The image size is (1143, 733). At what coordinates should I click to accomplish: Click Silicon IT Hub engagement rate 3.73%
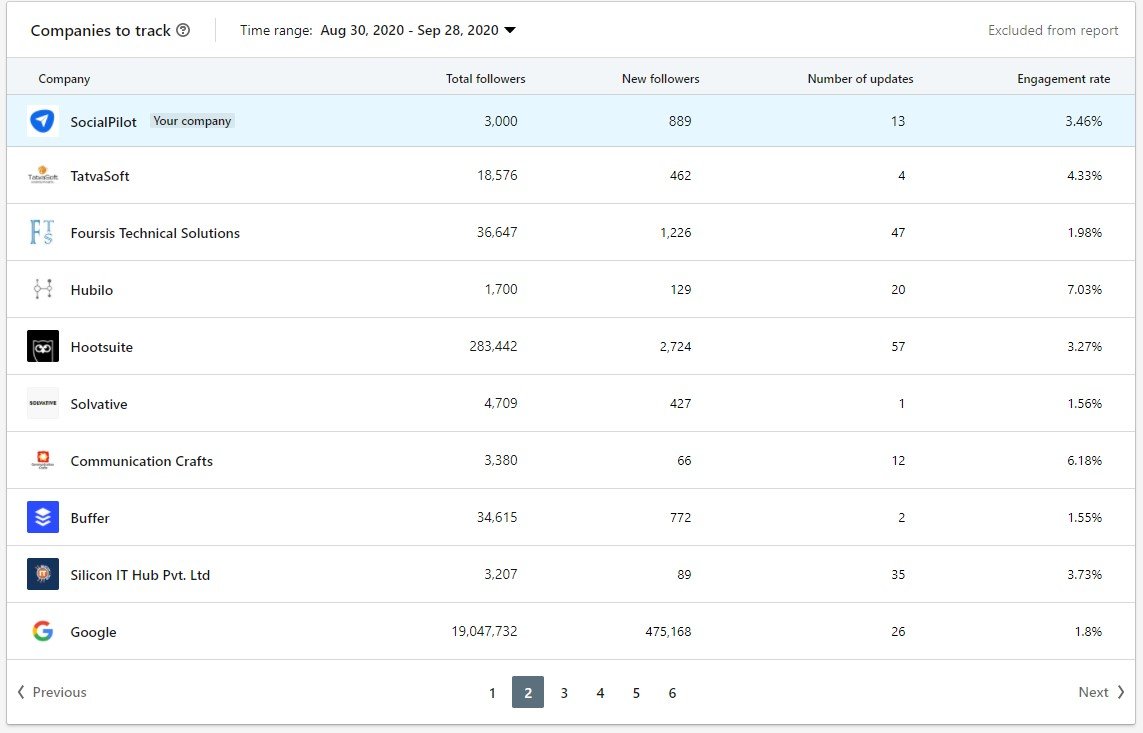(x=1085, y=574)
